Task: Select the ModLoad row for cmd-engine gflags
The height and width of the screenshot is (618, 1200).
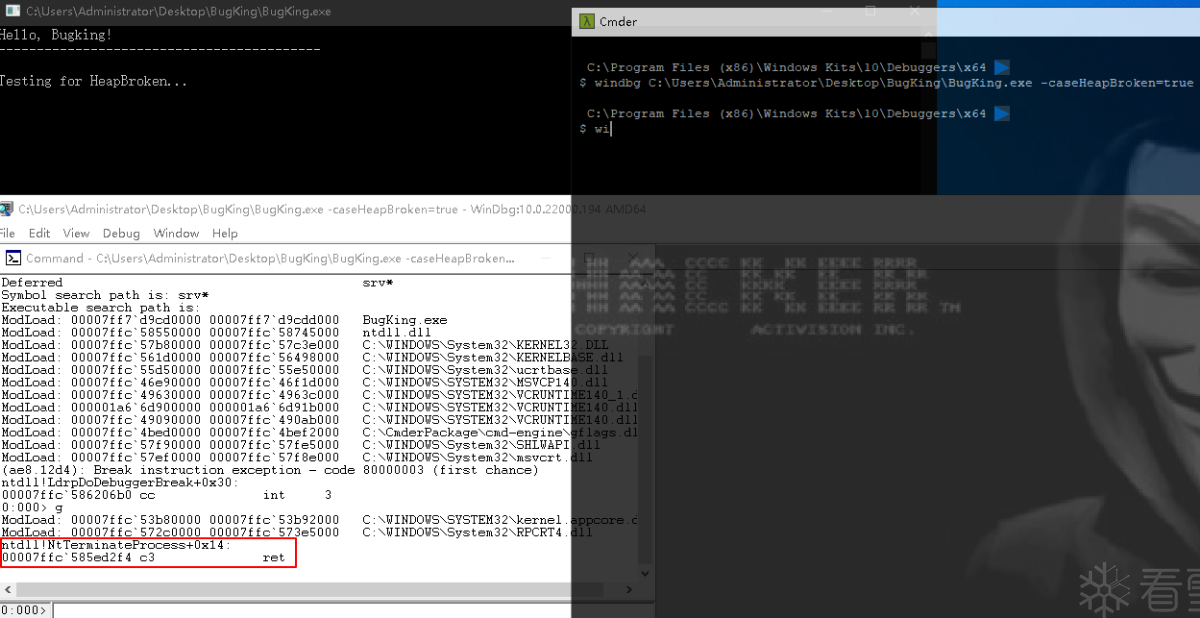Action: pyautogui.click(x=319, y=432)
